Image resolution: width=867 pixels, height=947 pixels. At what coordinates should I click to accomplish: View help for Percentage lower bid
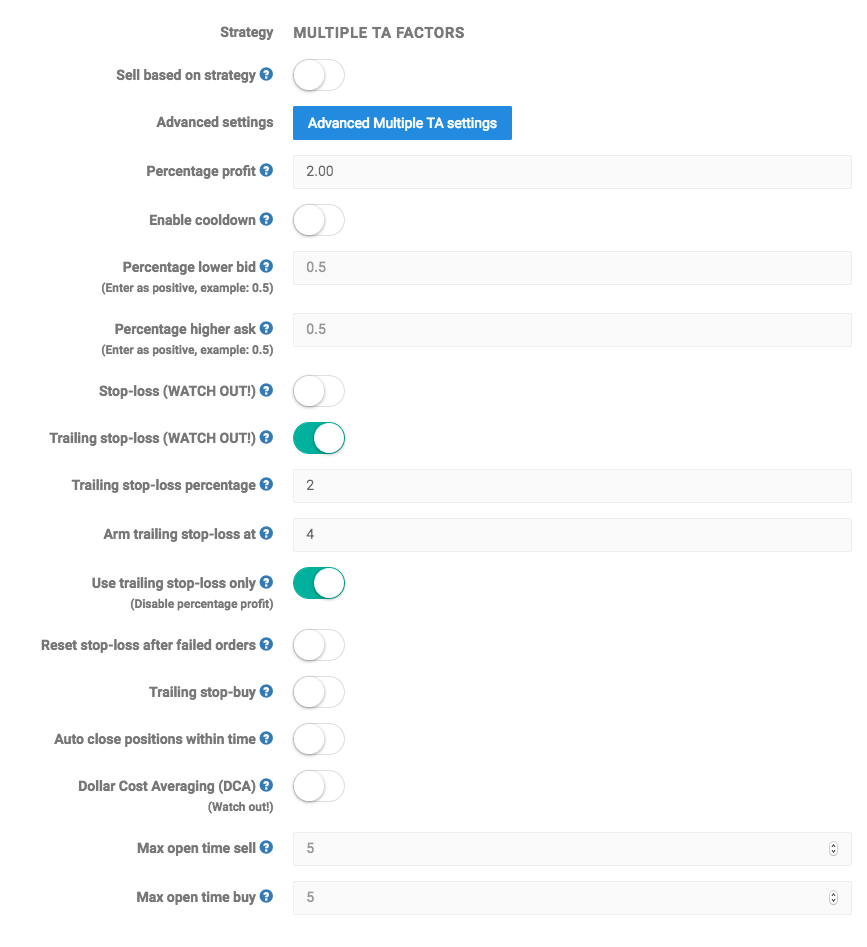click(266, 266)
